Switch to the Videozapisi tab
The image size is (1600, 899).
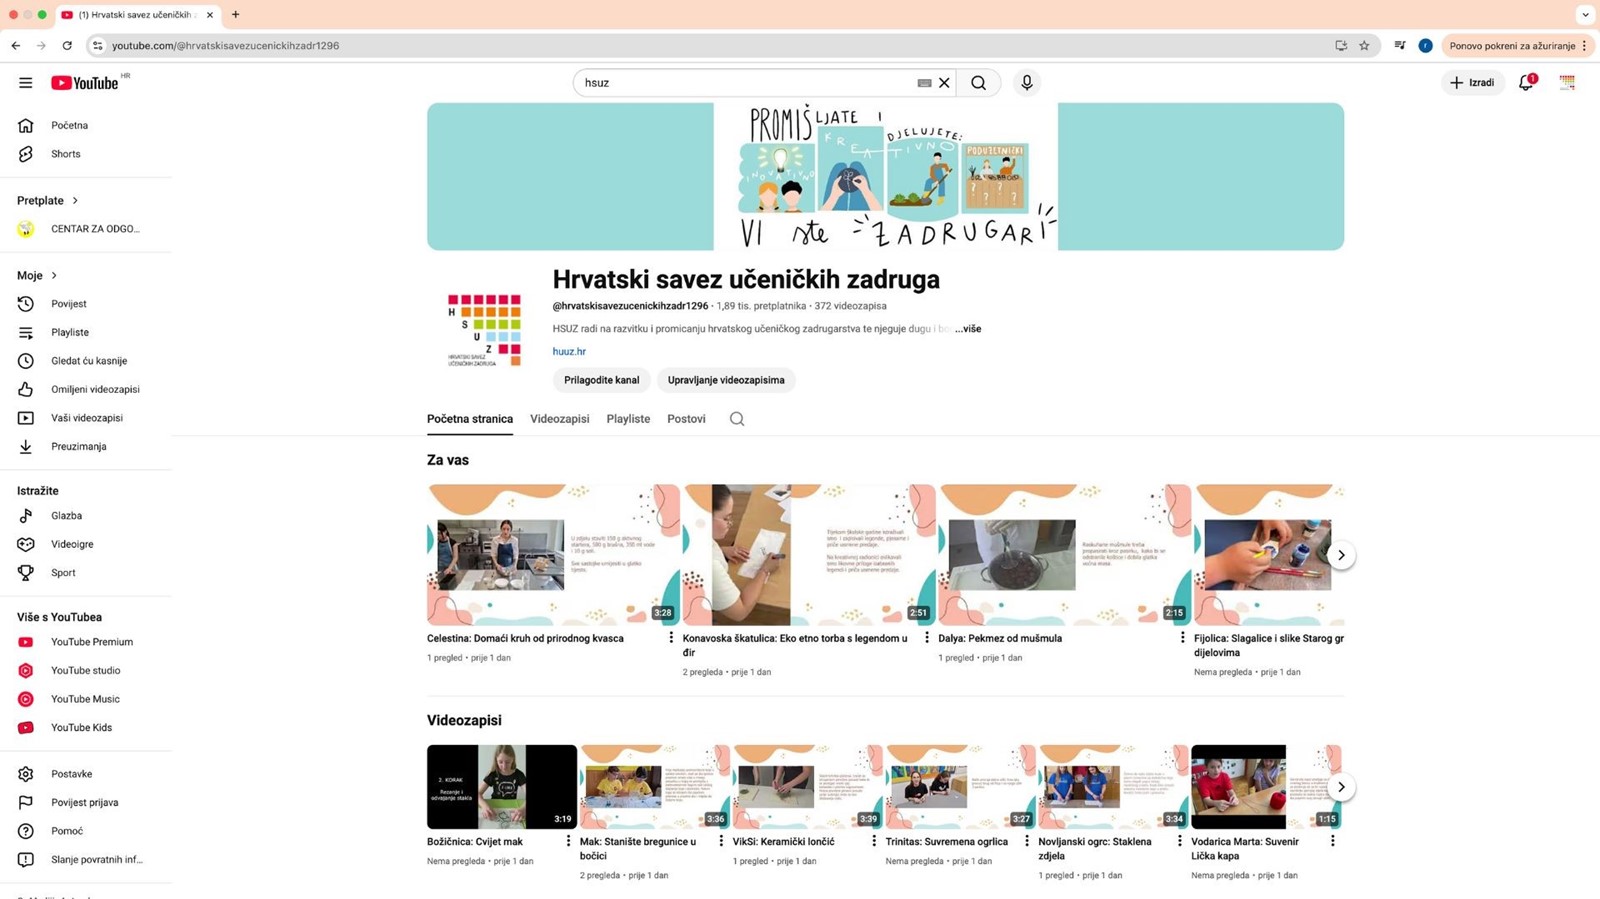pos(559,419)
